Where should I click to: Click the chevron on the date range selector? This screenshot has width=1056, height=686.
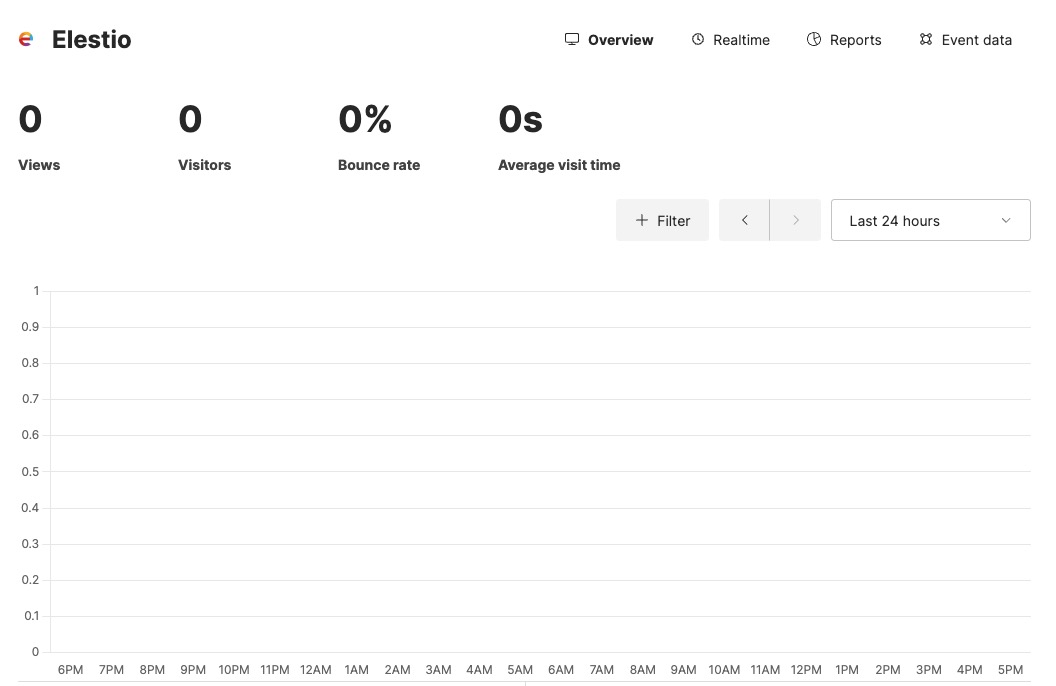coord(1006,220)
